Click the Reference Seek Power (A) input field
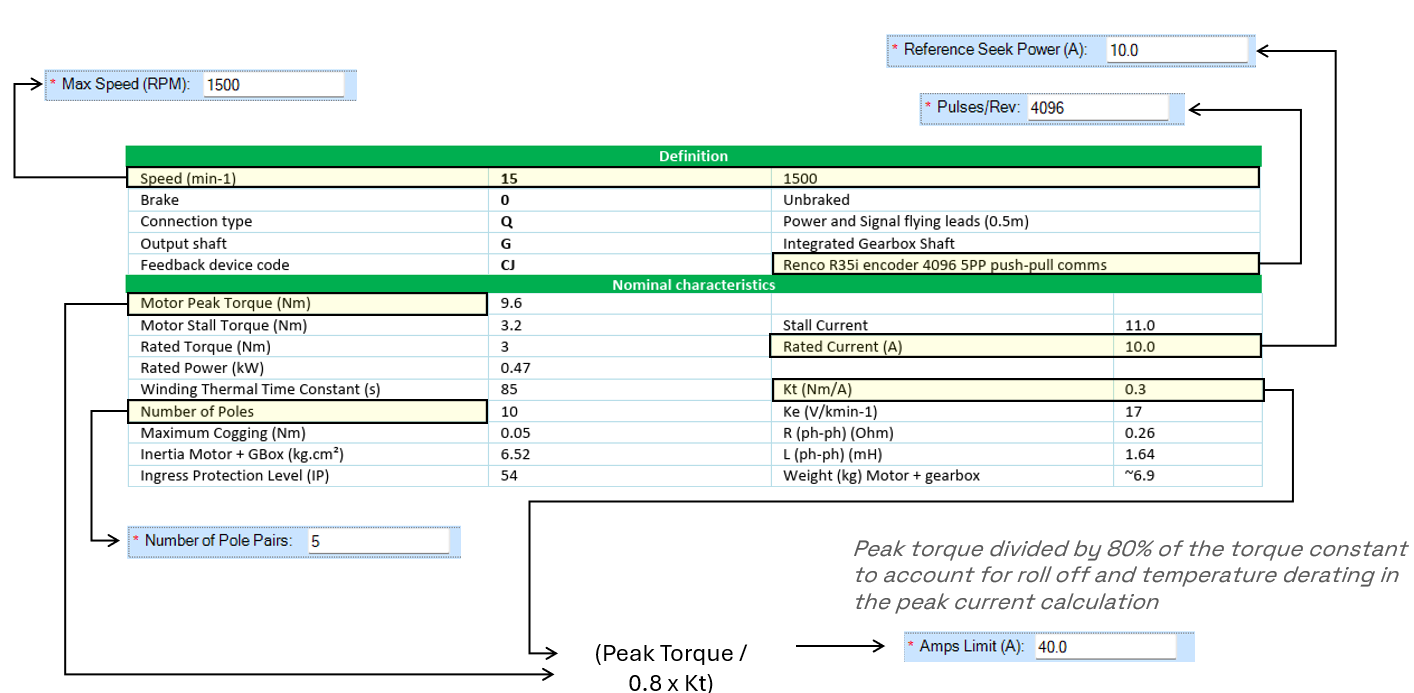 [1177, 50]
